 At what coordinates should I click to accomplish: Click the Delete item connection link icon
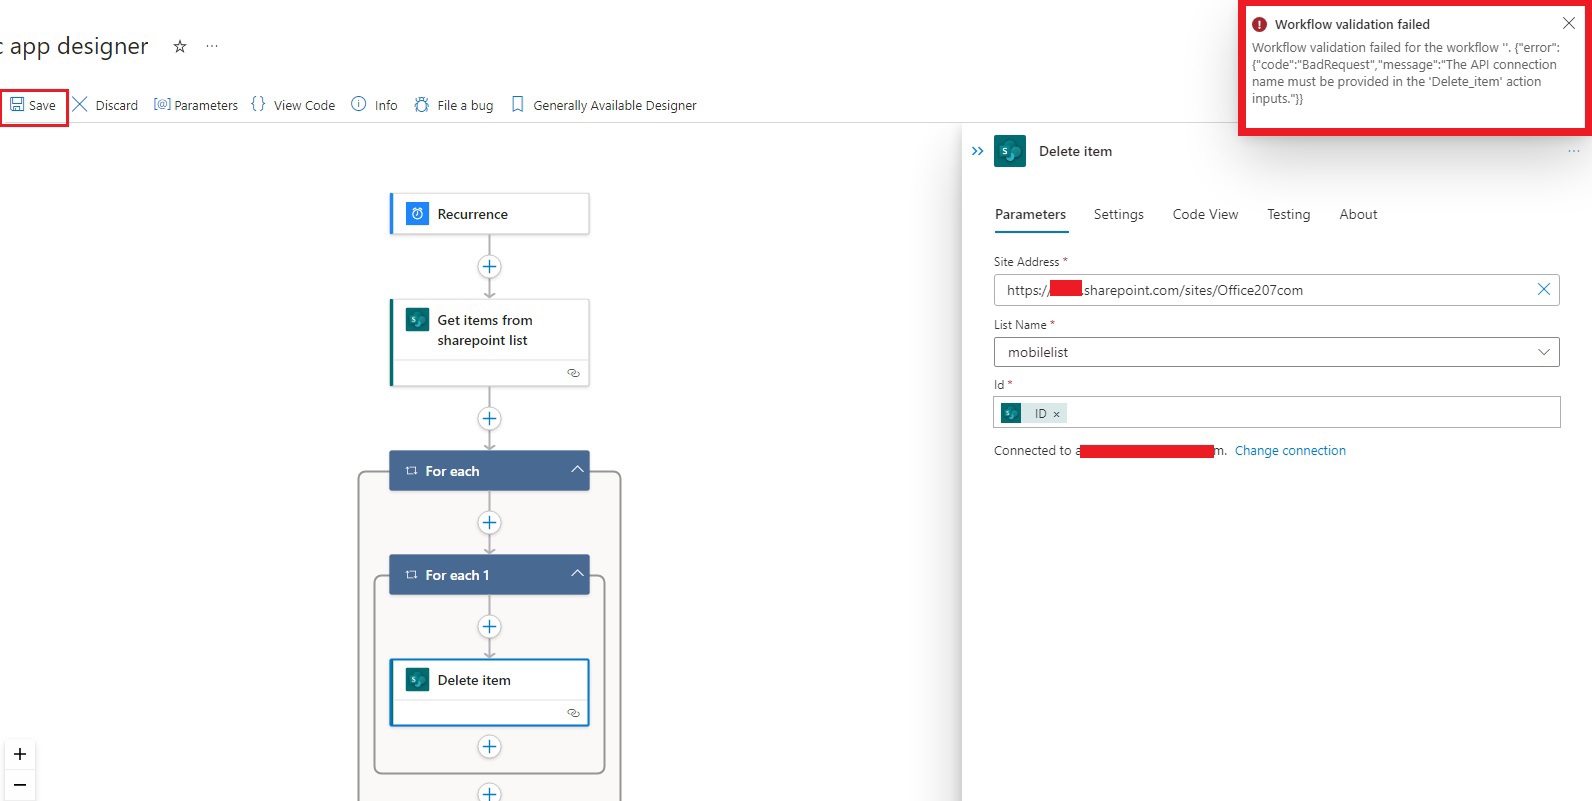tap(573, 713)
